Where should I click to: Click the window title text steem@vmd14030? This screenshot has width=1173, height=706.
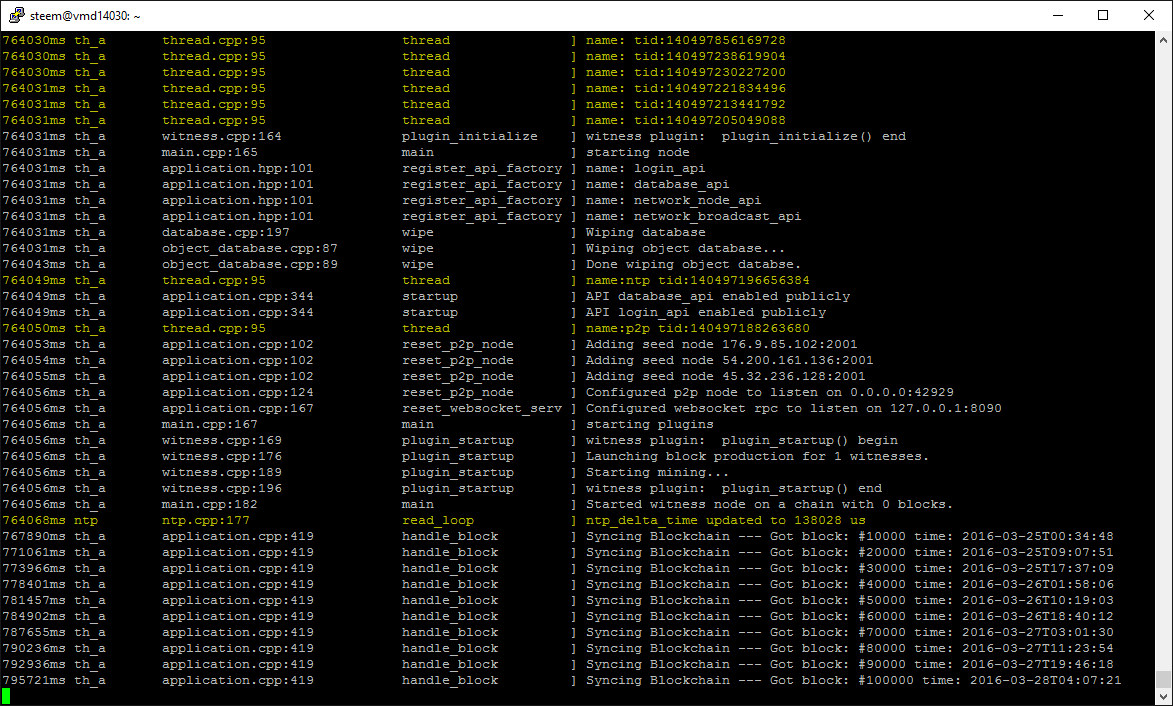[85, 16]
